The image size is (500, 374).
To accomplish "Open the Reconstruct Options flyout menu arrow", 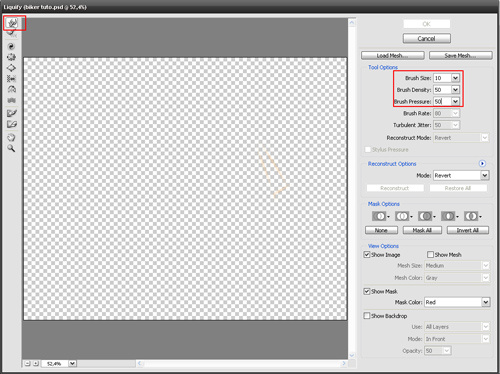I will tap(482, 163).
